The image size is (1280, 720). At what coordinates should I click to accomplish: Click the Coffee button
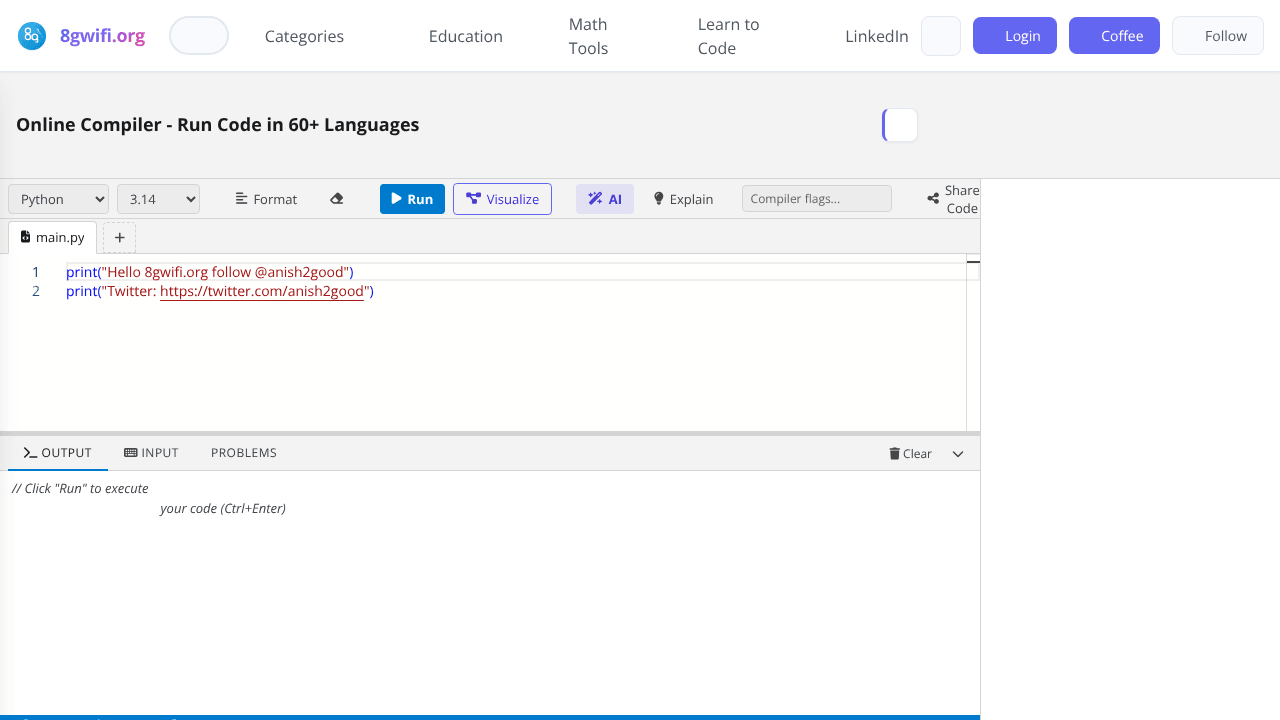(1114, 36)
